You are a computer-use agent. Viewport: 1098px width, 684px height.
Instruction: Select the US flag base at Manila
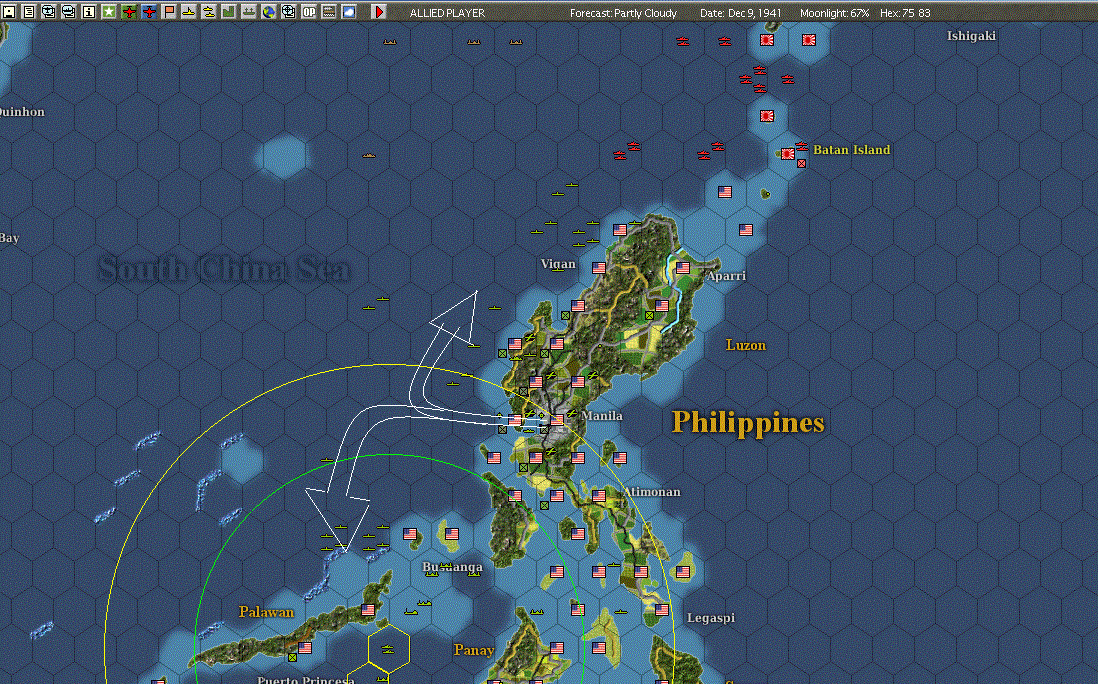click(557, 420)
